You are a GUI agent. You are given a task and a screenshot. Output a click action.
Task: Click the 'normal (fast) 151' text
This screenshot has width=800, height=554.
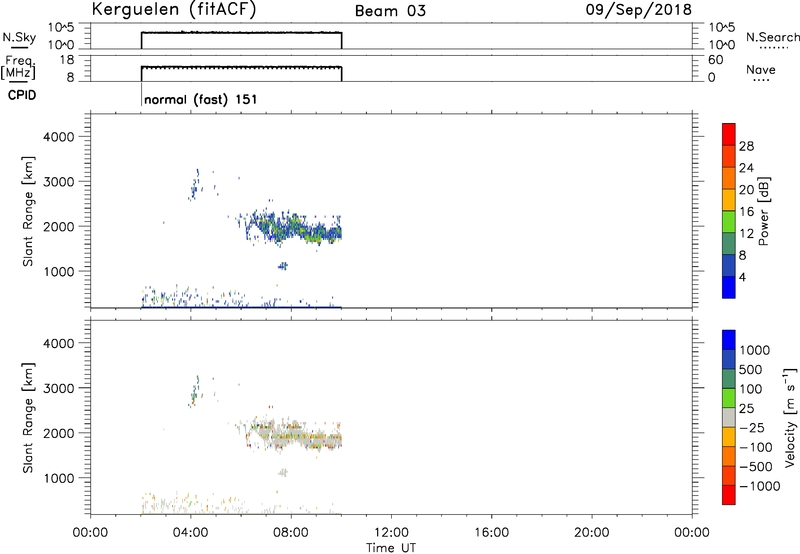(201, 99)
